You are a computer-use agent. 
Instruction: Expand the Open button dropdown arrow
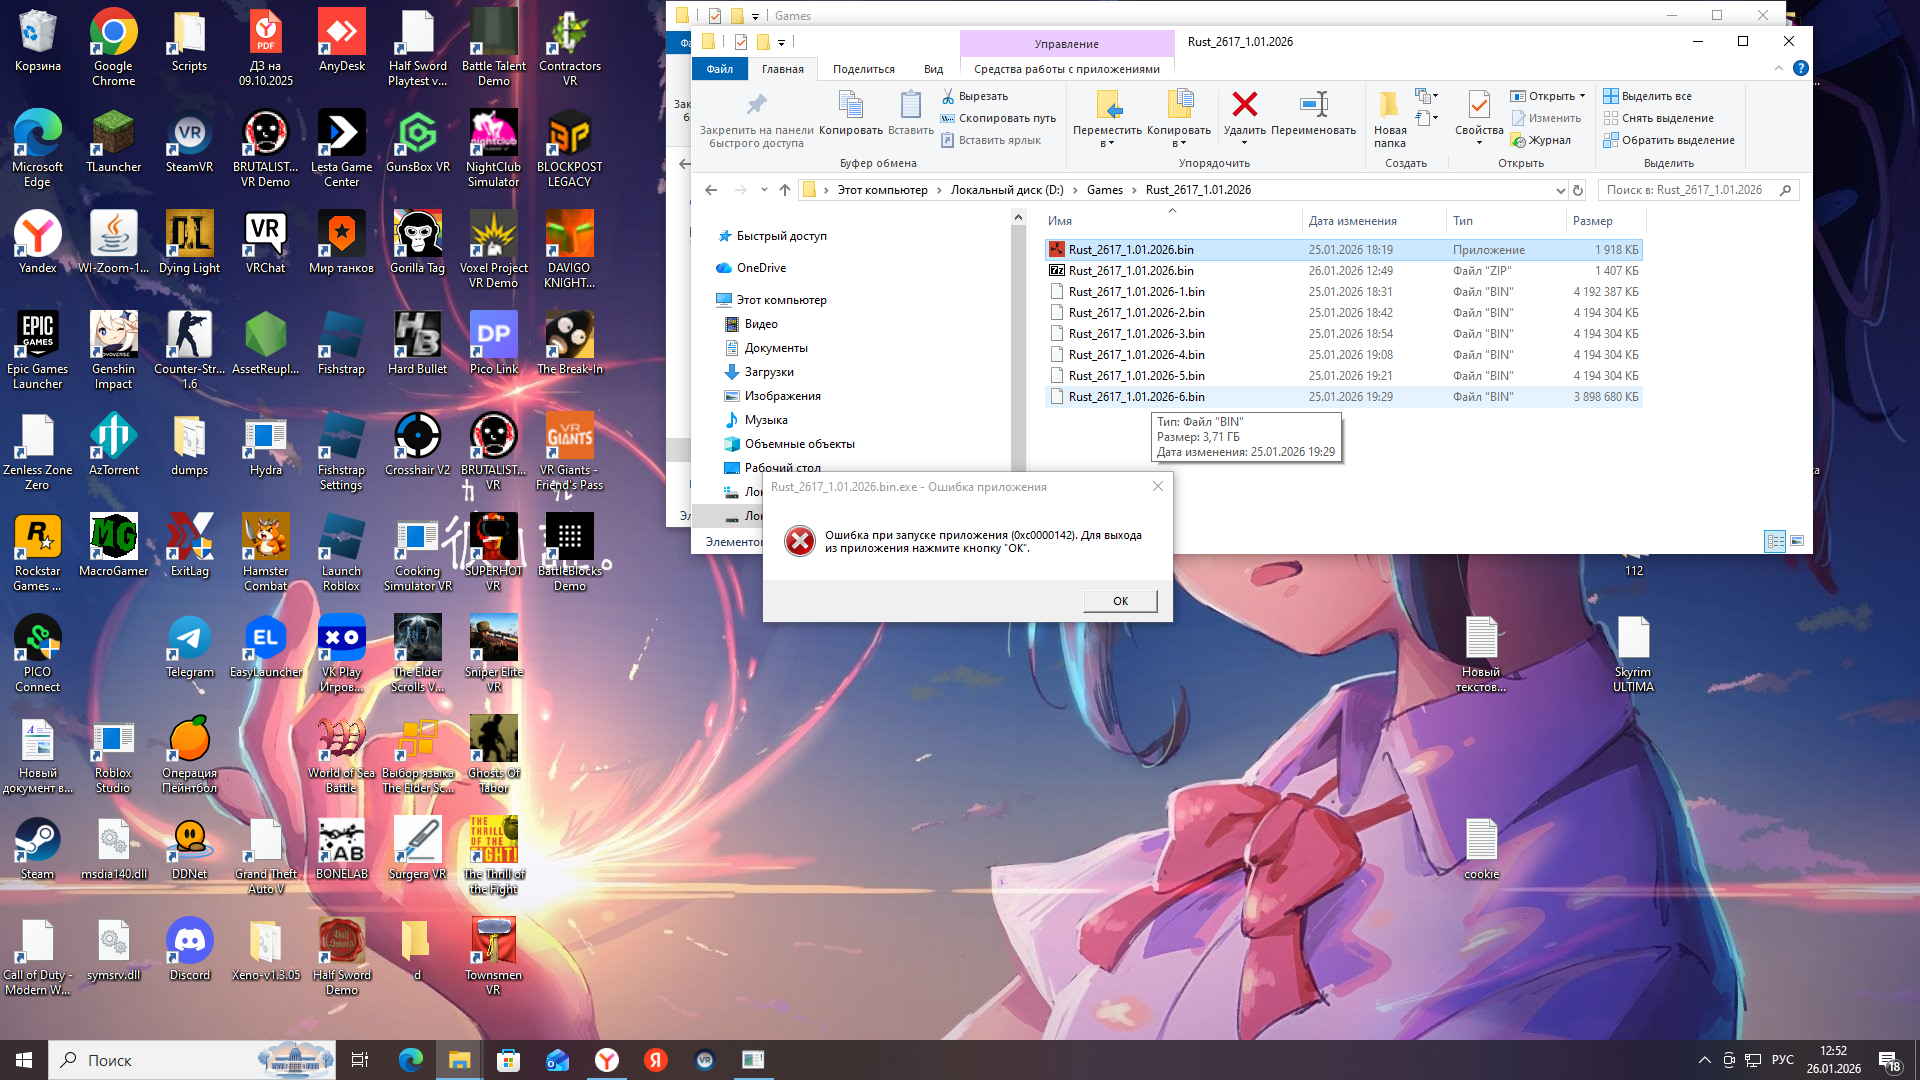1582,96
